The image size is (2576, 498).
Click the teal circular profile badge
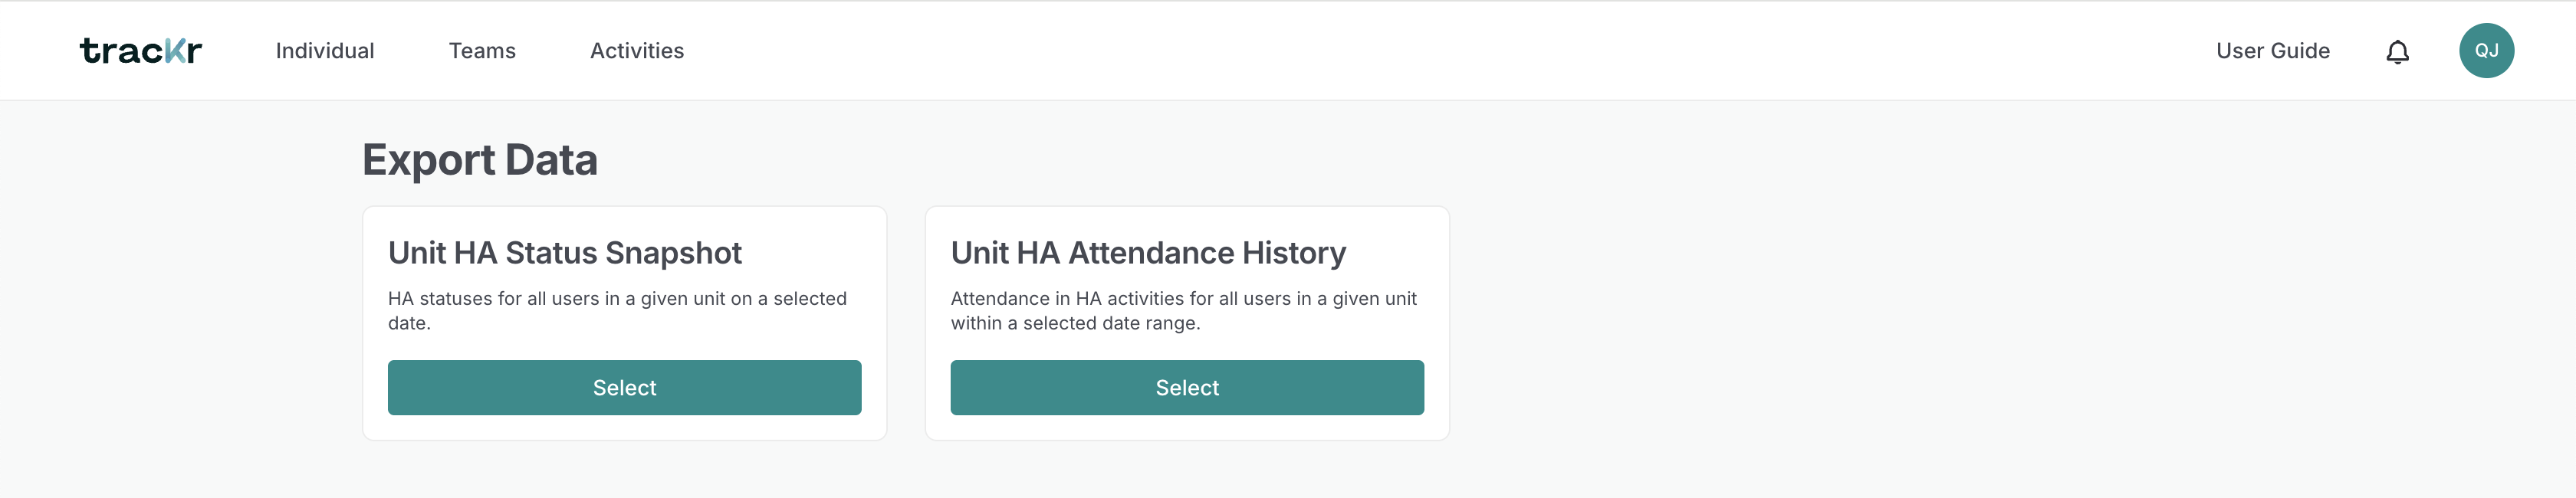point(2486,51)
